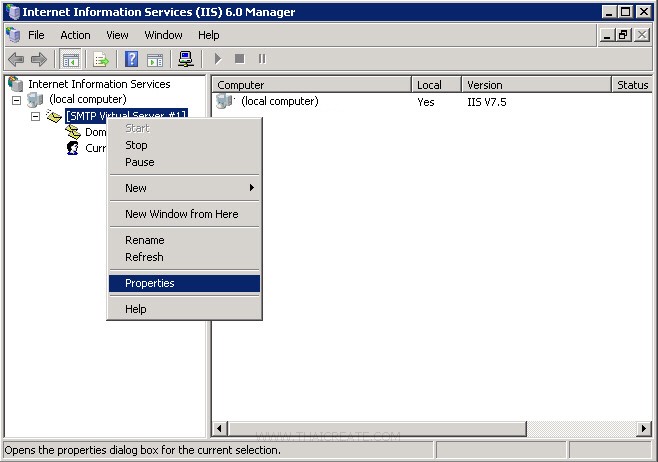Click the Domains node icon in tree
This screenshot has width=658, height=462.
tap(73, 132)
